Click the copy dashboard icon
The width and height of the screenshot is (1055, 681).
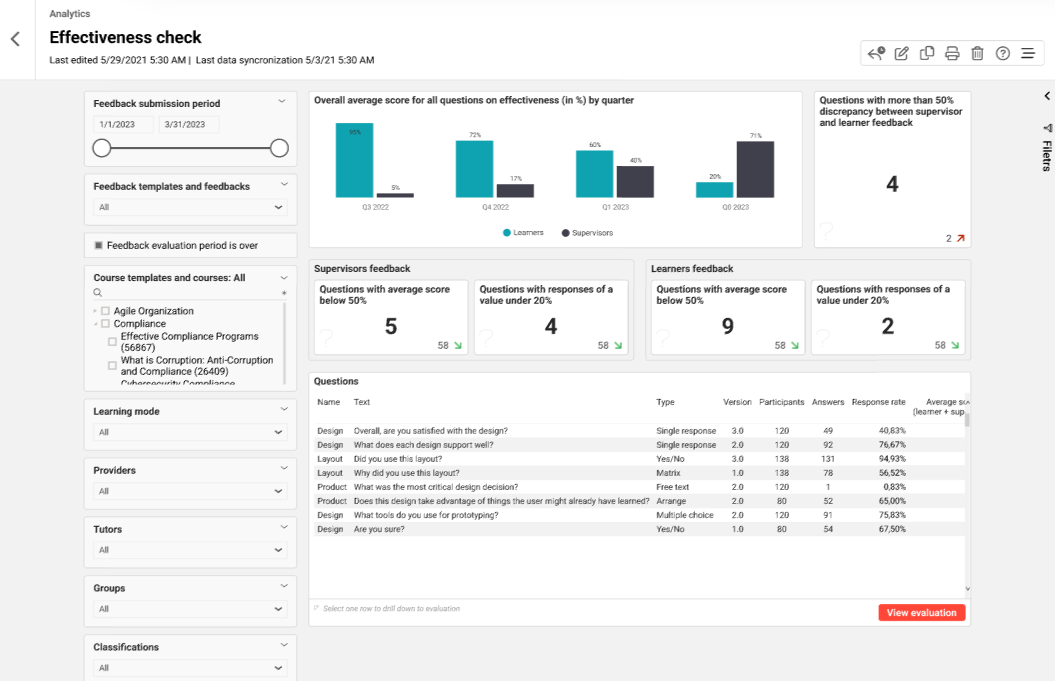(927, 53)
